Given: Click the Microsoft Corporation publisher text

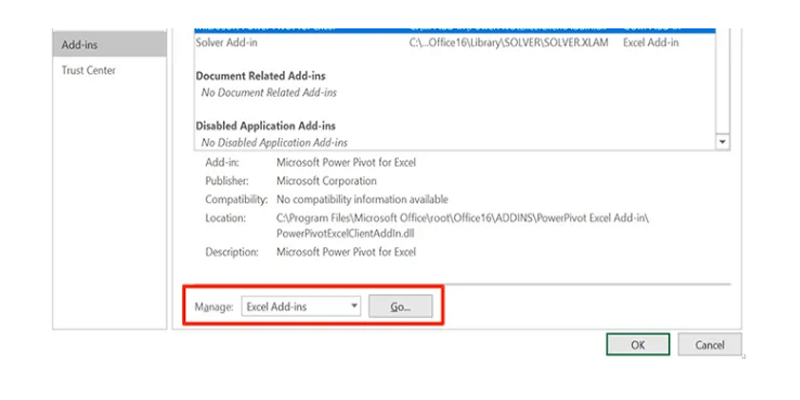Looking at the screenshot, I should coord(326,181).
